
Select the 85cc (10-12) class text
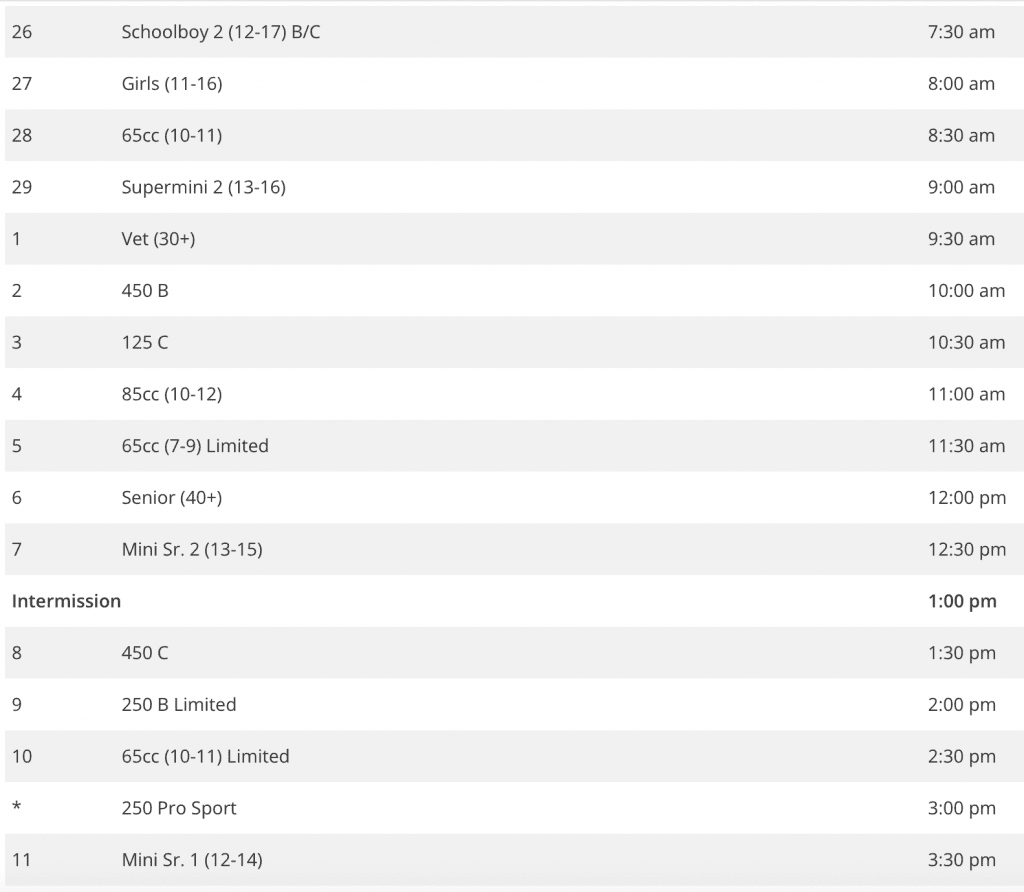pos(172,394)
